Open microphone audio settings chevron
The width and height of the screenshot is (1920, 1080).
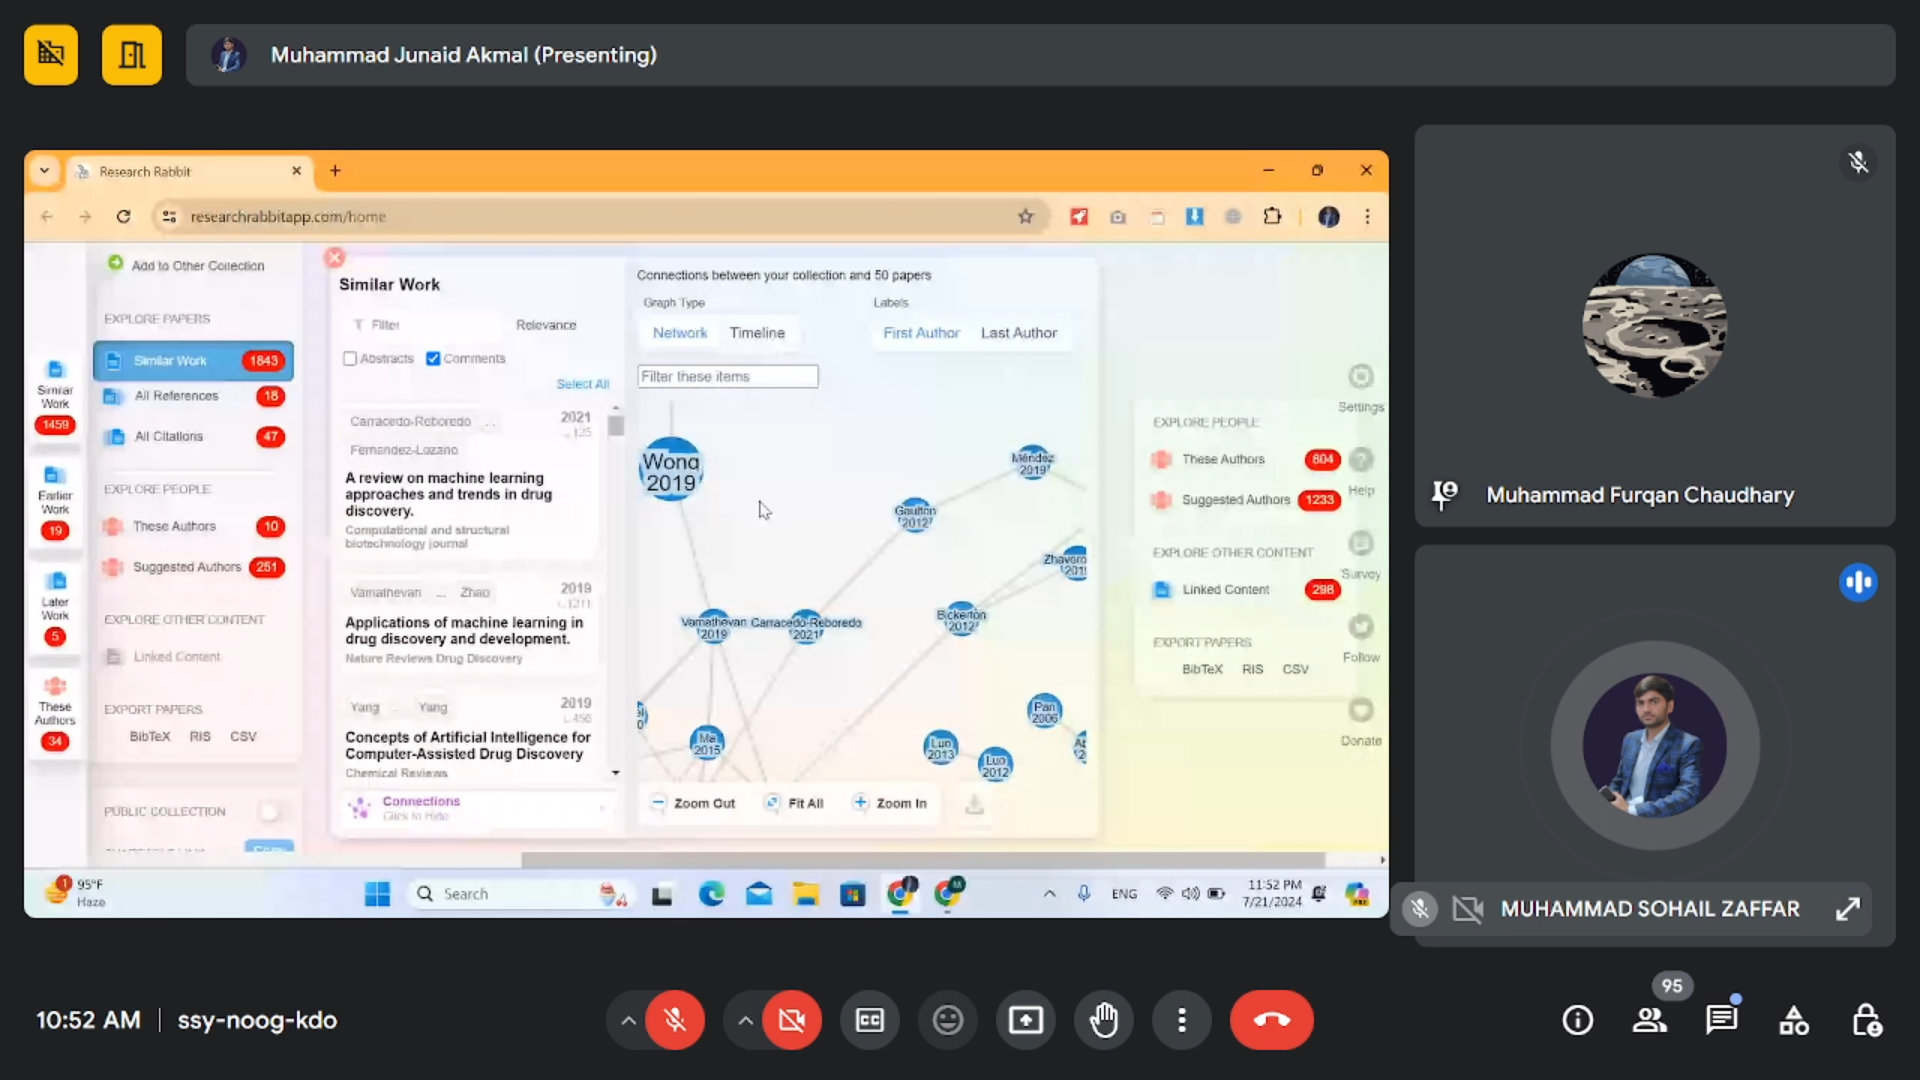628,1020
